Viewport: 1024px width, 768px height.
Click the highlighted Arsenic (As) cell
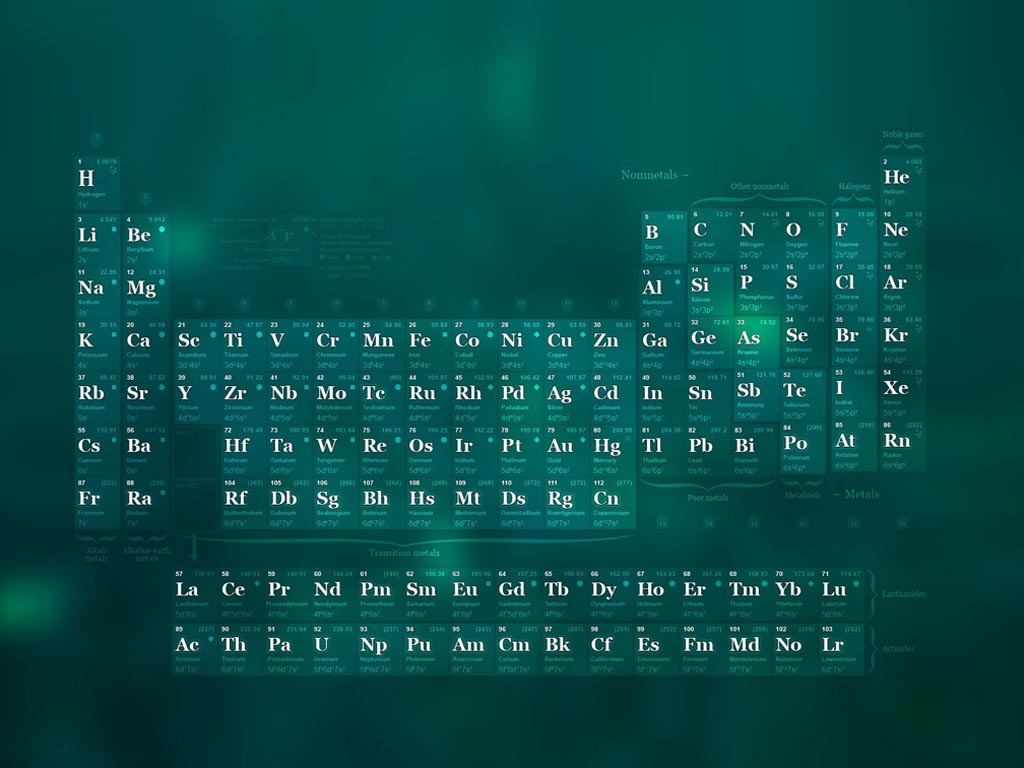[758, 342]
